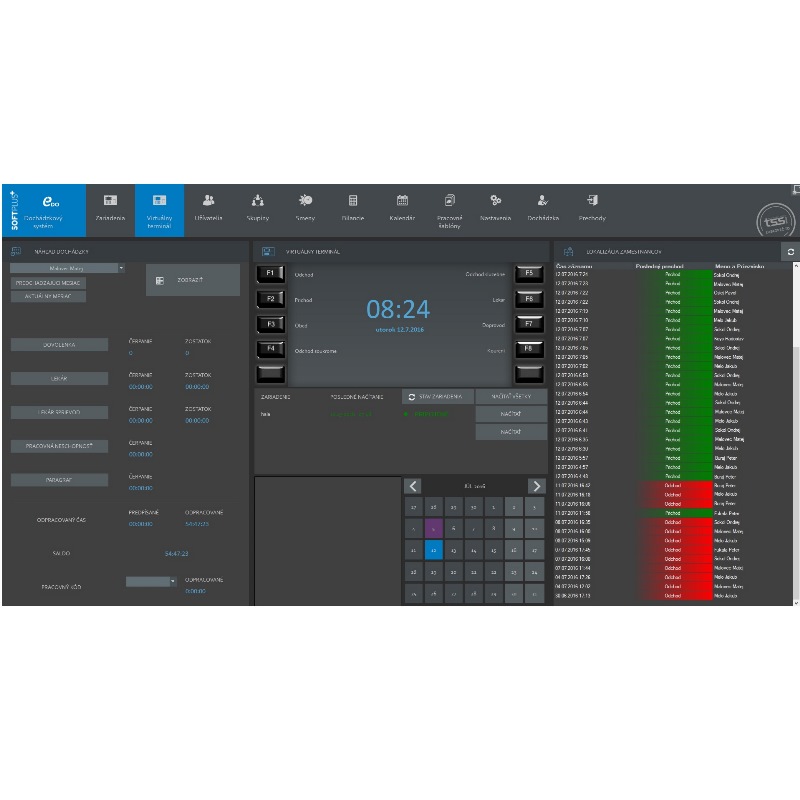Image resolution: width=800 pixels, height=800 pixels.
Task: Select the blue highlighted day 12 in calendar
Action: (434, 549)
